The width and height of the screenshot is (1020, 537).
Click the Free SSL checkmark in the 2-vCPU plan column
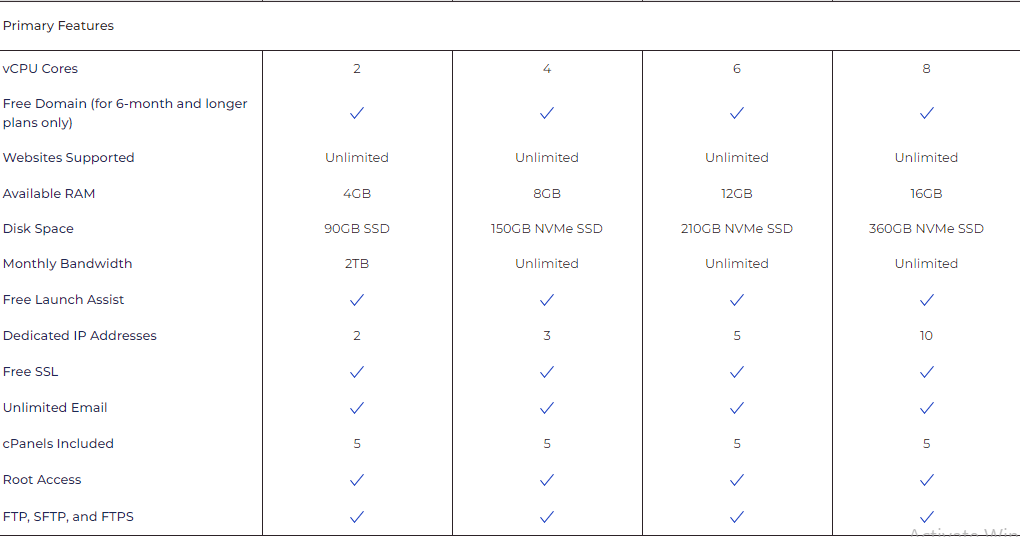coord(357,372)
